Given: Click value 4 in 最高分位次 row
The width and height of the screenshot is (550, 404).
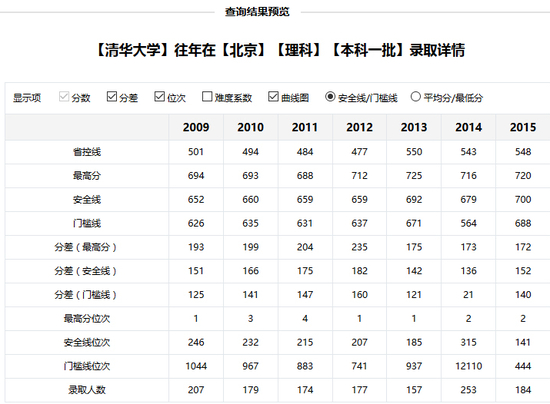Looking at the screenshot, I should (305, 319).
